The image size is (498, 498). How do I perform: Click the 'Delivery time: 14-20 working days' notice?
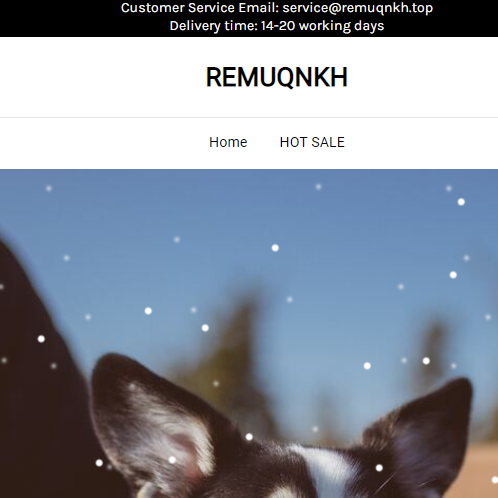pyautogui.click(x=277, y=26)
